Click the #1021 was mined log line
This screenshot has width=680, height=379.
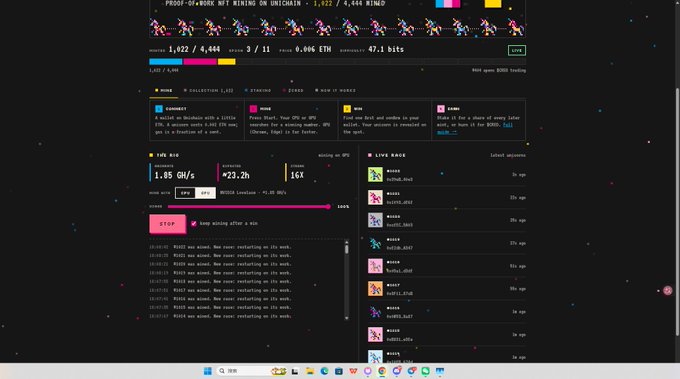pos(232,256)
